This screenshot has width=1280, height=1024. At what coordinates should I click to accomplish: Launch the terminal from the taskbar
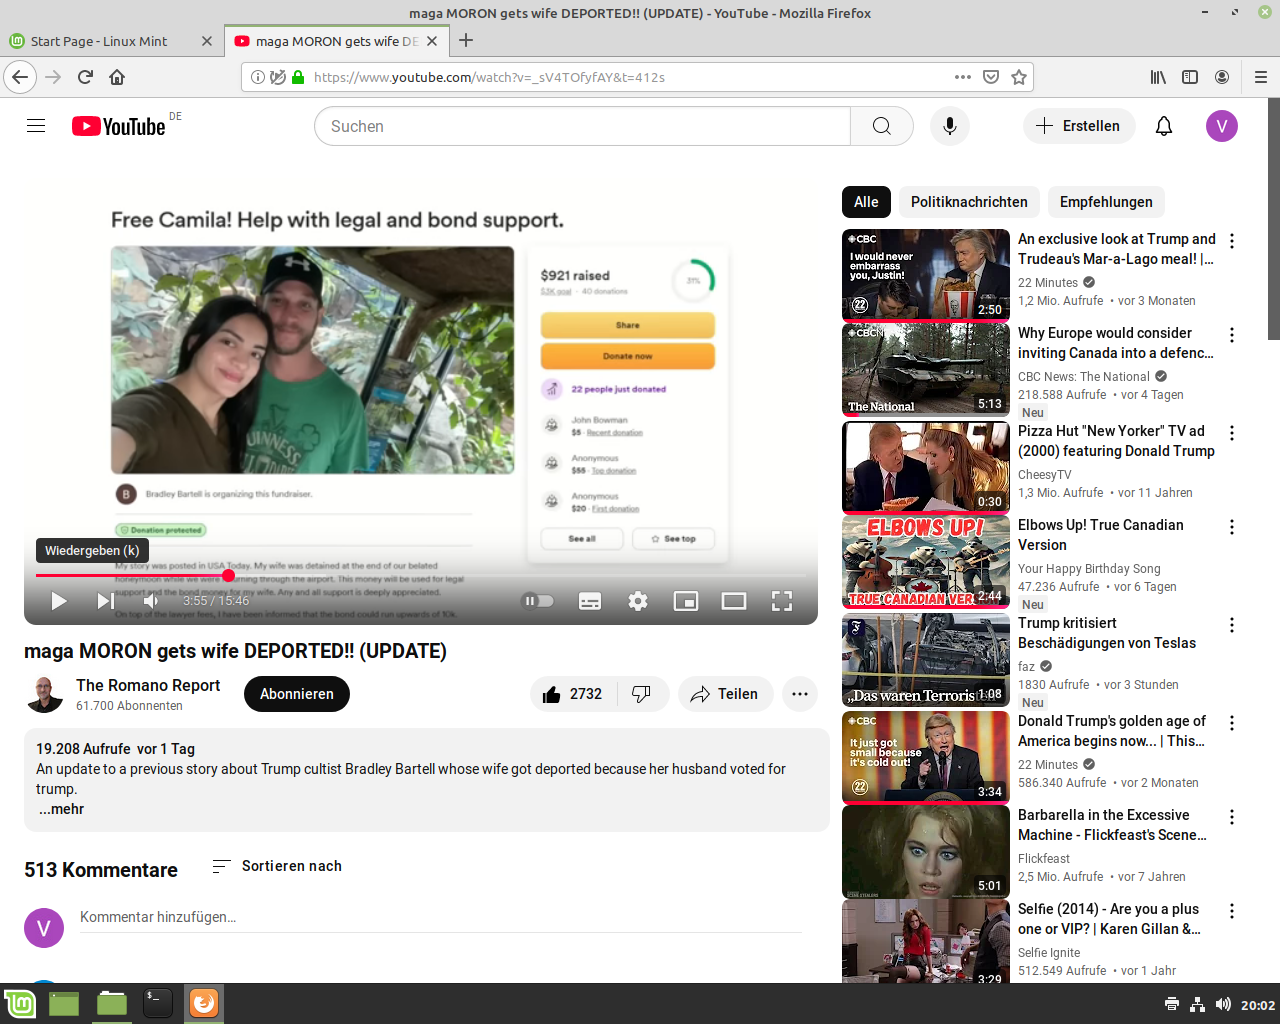(158, 1003)
